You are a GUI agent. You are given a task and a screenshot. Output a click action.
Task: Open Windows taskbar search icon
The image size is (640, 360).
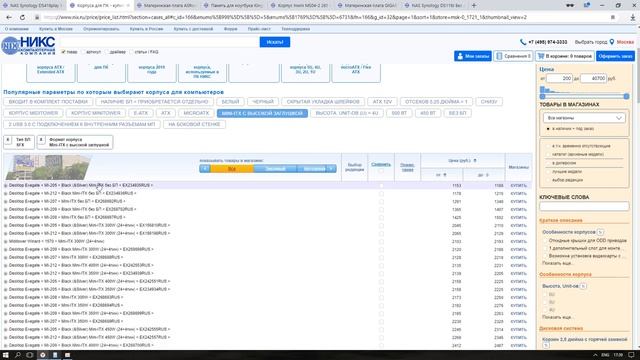(18, 355)
